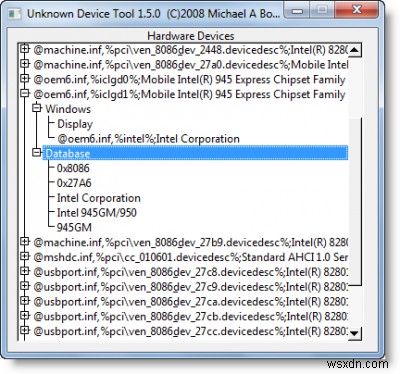Expand the usbport.inf dev_27ca node

[x=24, y=301]
